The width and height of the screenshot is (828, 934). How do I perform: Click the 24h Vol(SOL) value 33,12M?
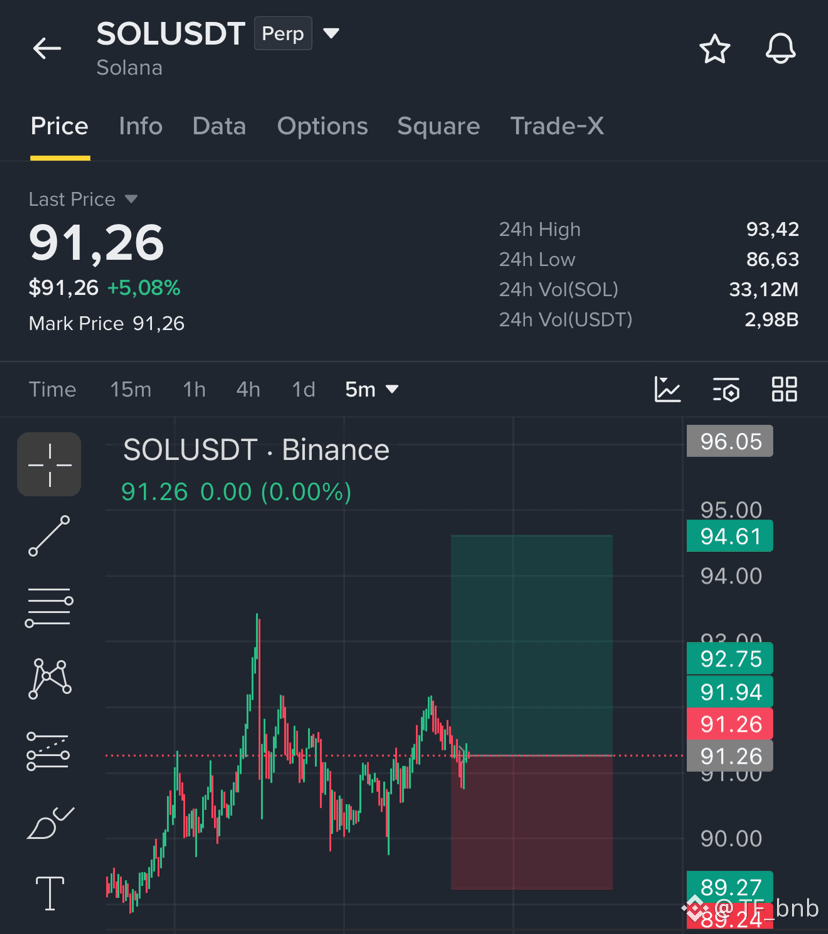764,289
